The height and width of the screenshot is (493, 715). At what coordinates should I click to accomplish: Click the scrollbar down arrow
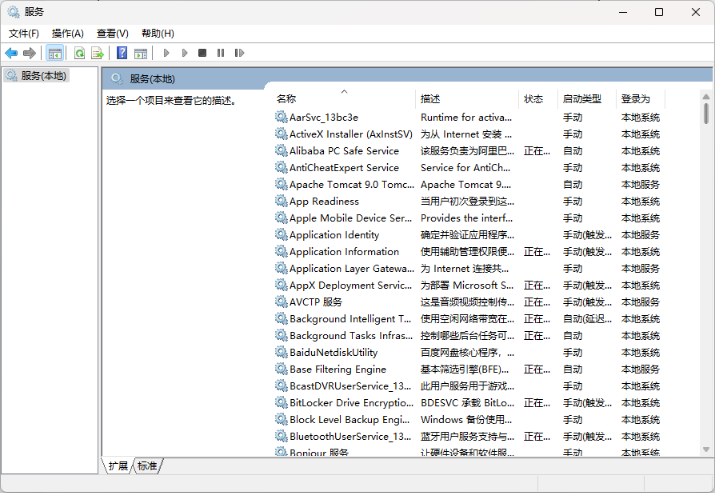pos(706,449)
